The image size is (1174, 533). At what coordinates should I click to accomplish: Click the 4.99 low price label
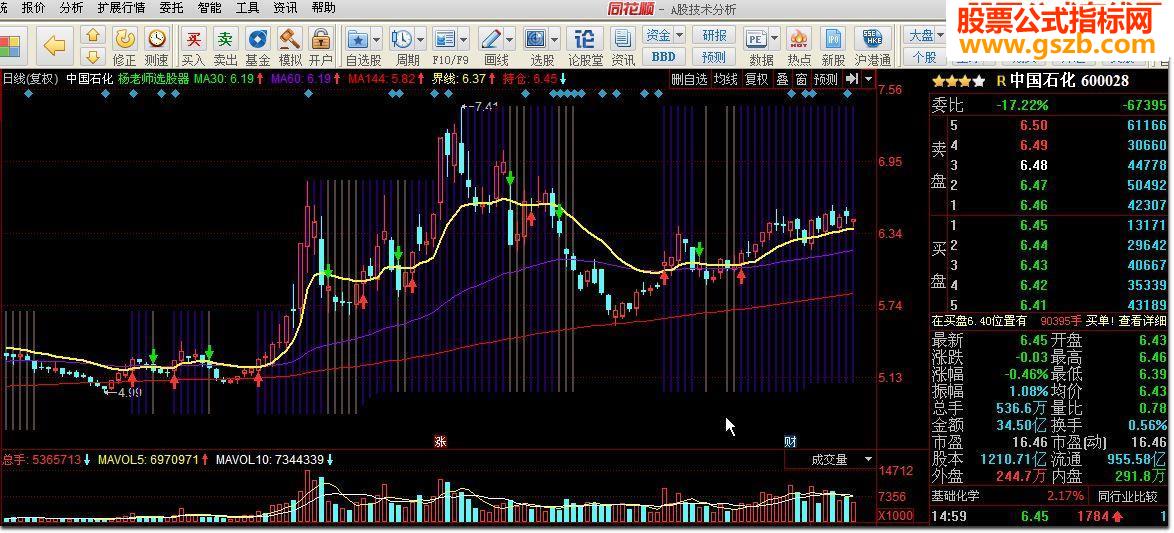click(x=130, y=392)
